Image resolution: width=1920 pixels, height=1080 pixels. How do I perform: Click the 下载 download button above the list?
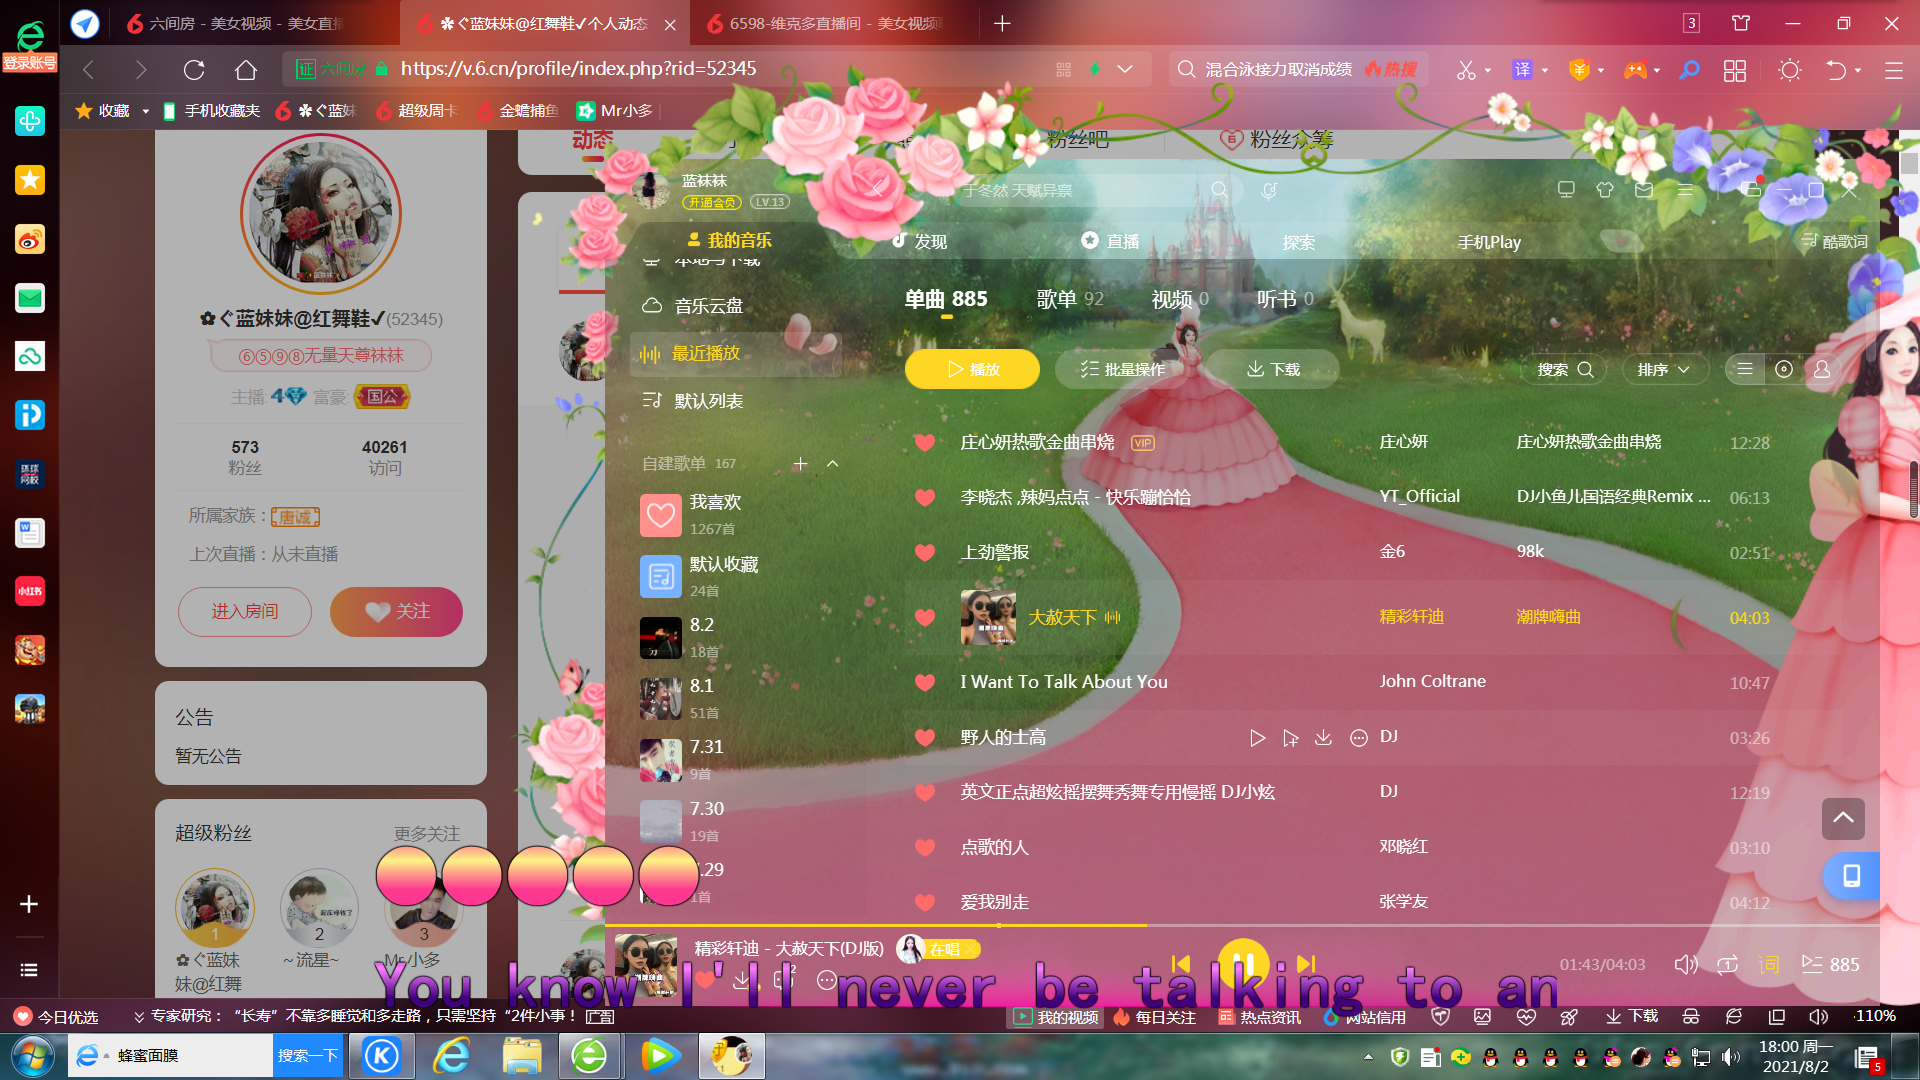coord(1272,369)
